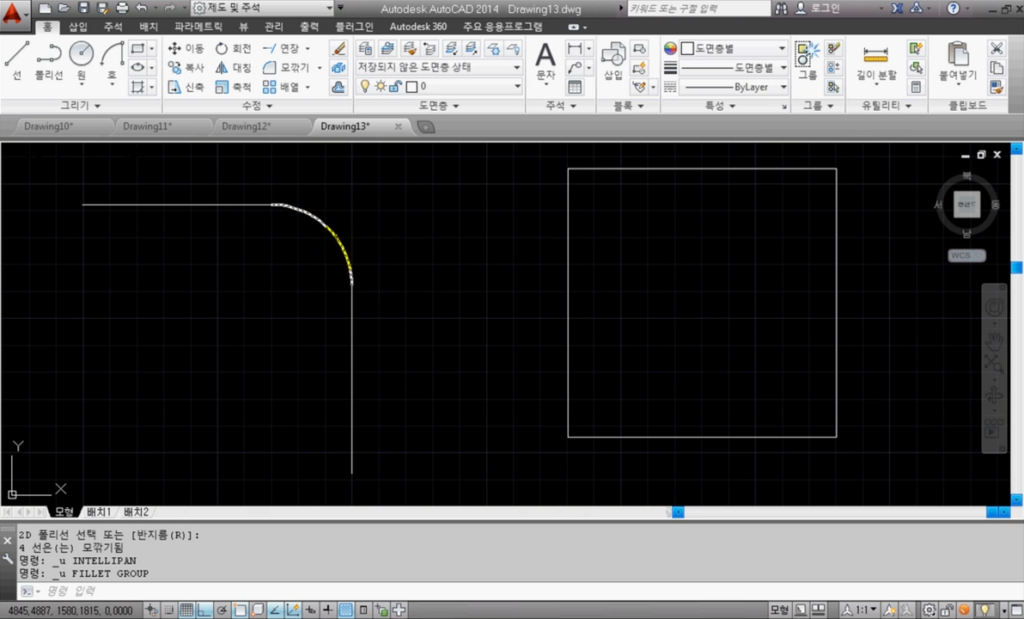
Task: Expand the 유틸리티 panel
Action: [x=886, y=105]
